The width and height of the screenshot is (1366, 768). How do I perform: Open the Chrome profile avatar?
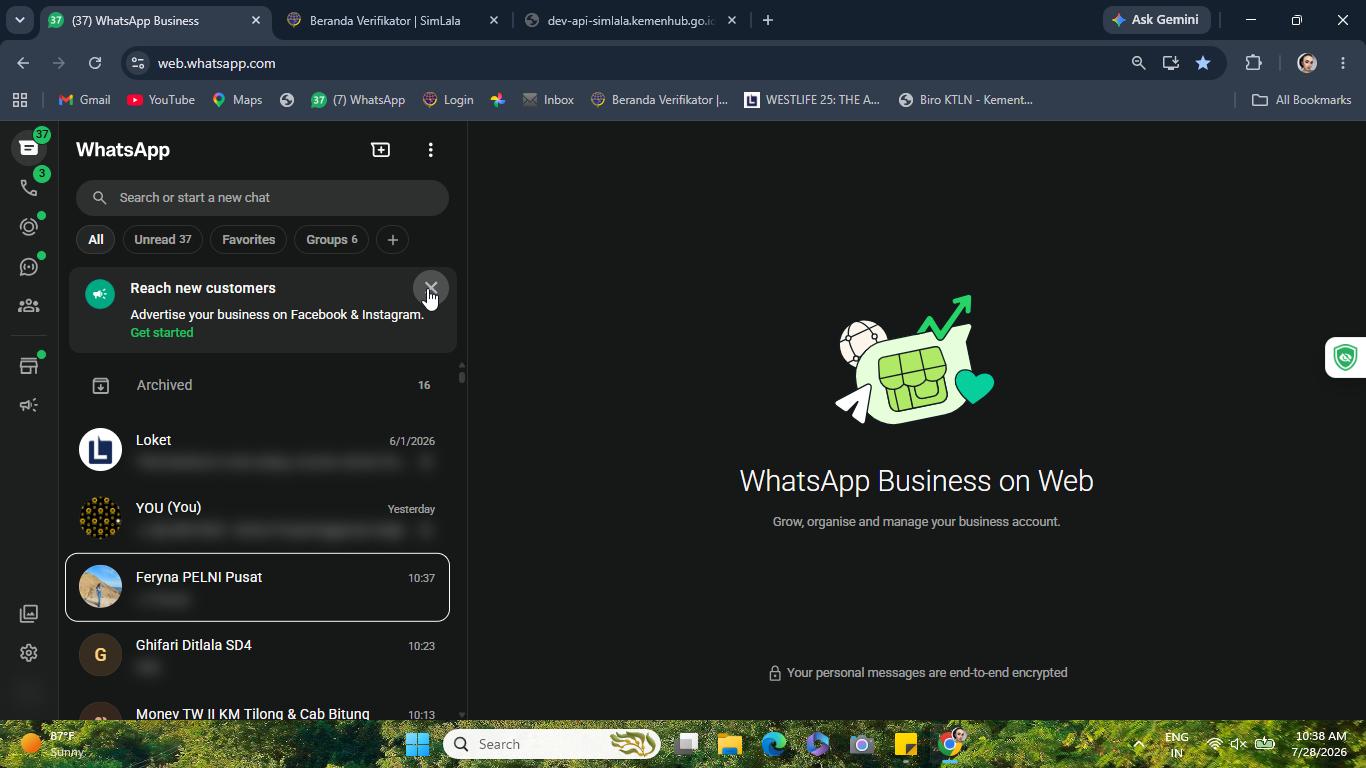click(x=1307, y=63)
